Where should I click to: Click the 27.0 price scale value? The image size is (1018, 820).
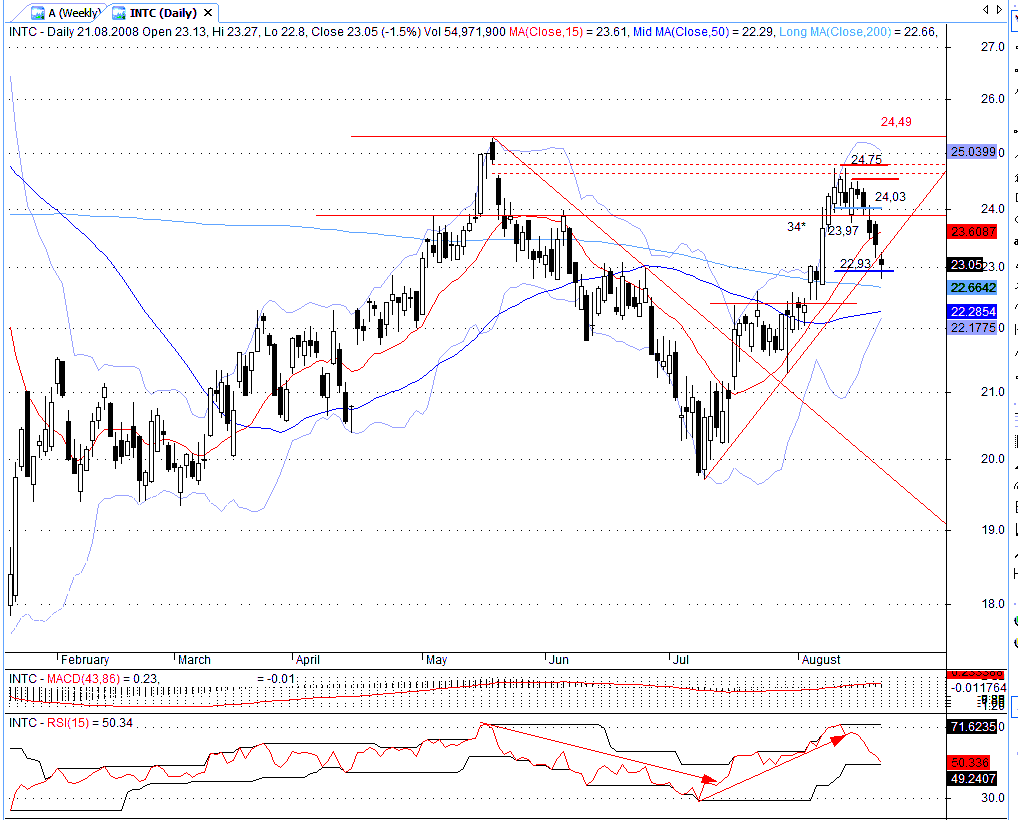coord(993,47)
